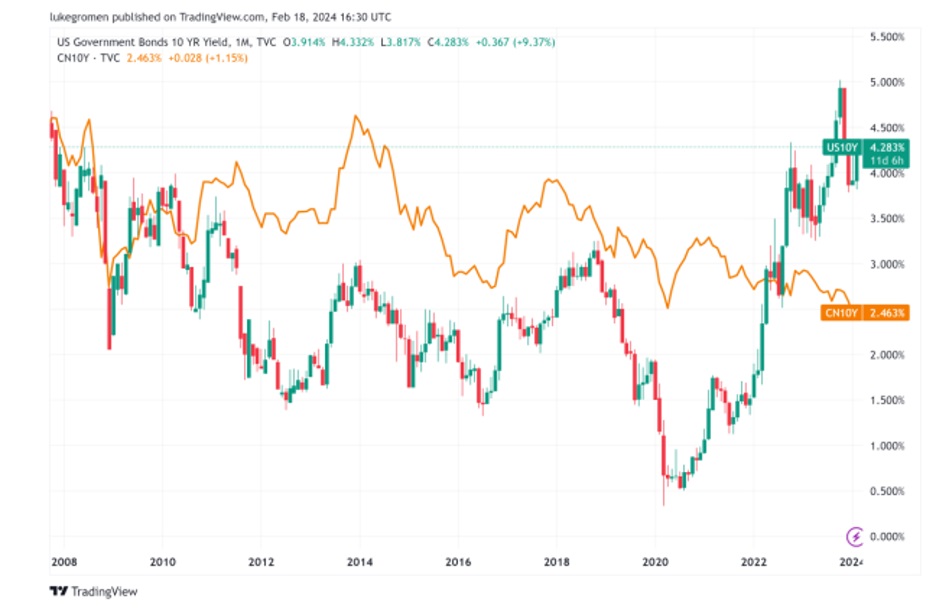The width and height of the screenshot is (936, 616).
Task: Click the purple lightning bolt icon
Action: [855, 535]
